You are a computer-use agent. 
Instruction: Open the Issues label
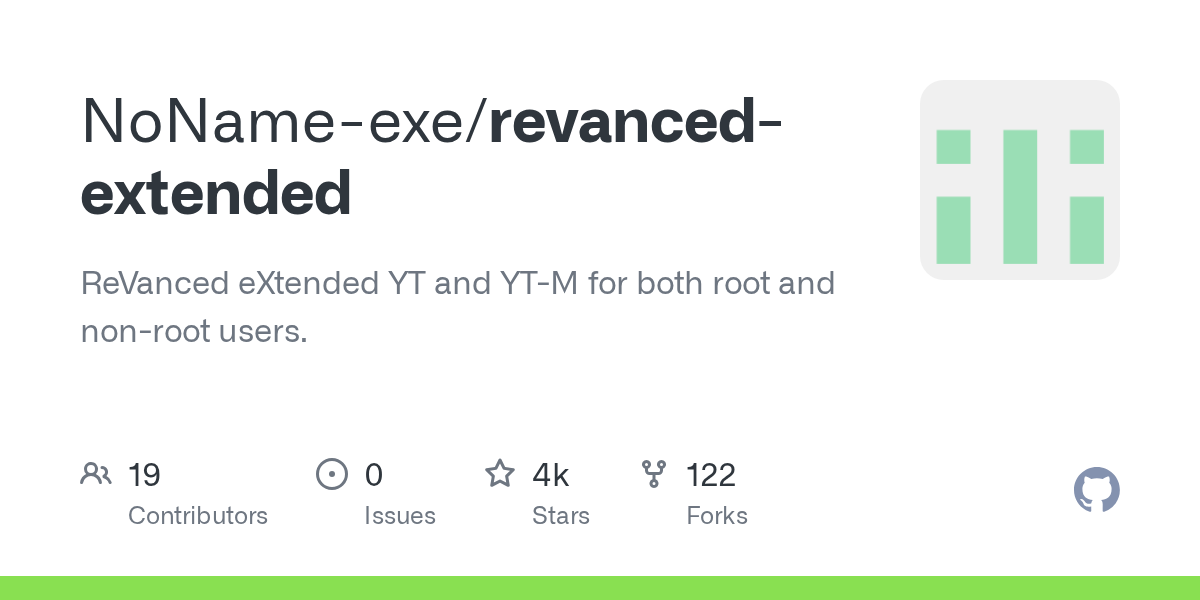(x=400, y=516)
